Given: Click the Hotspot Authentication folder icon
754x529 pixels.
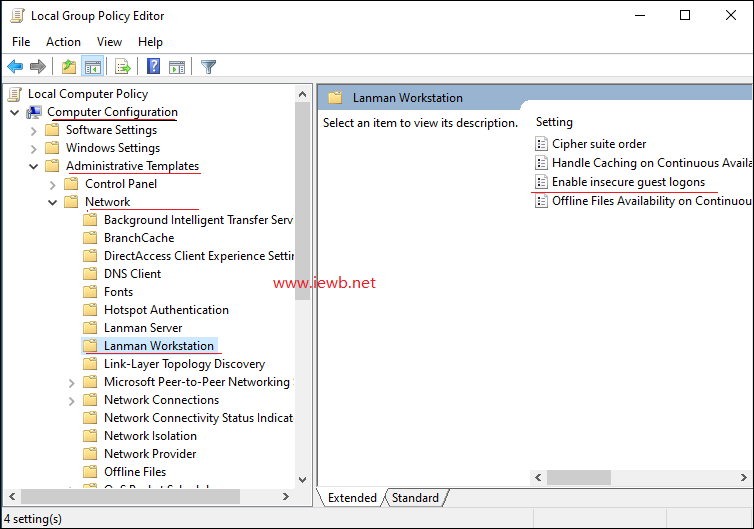Looking at the screenshot, I should point(90,310).
